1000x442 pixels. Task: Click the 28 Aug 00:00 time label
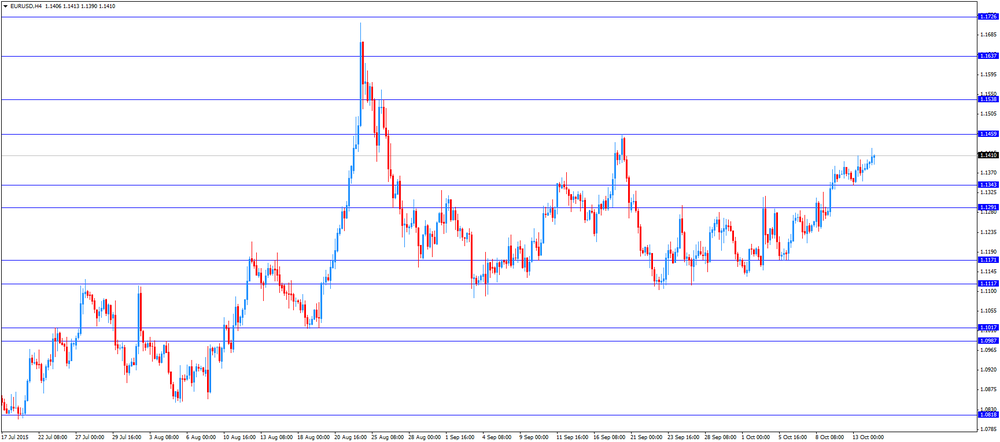coord(425,438)
